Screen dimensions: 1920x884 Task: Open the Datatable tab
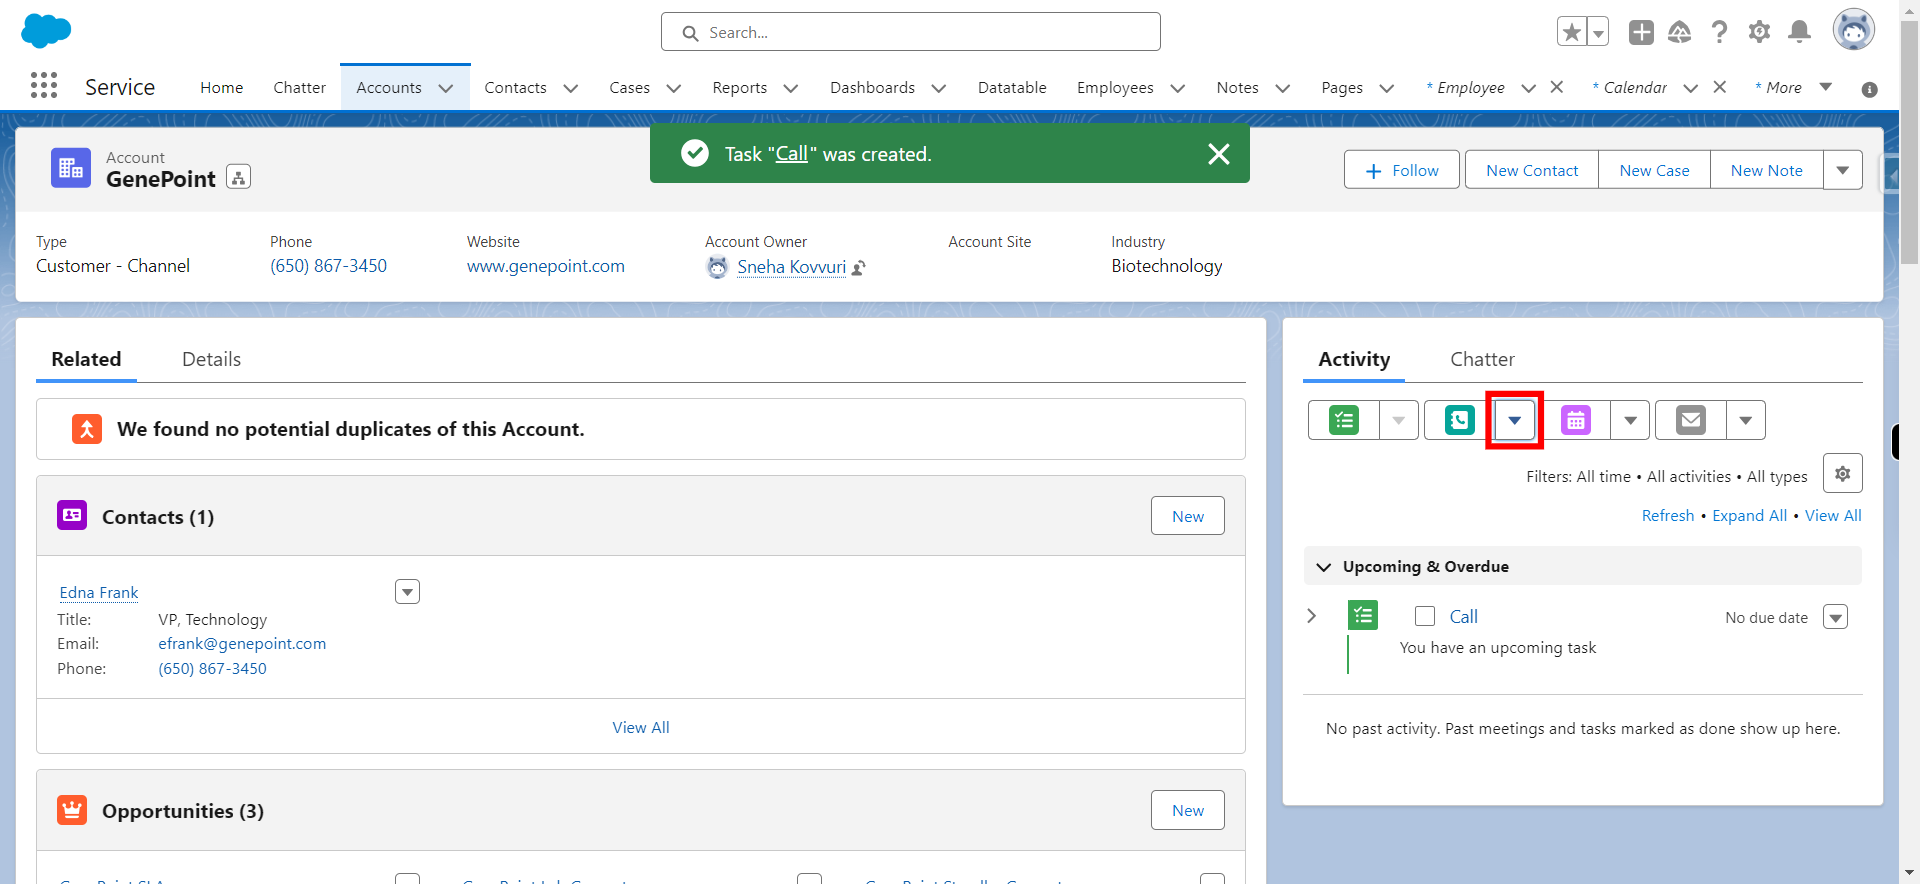(1012, 88)
